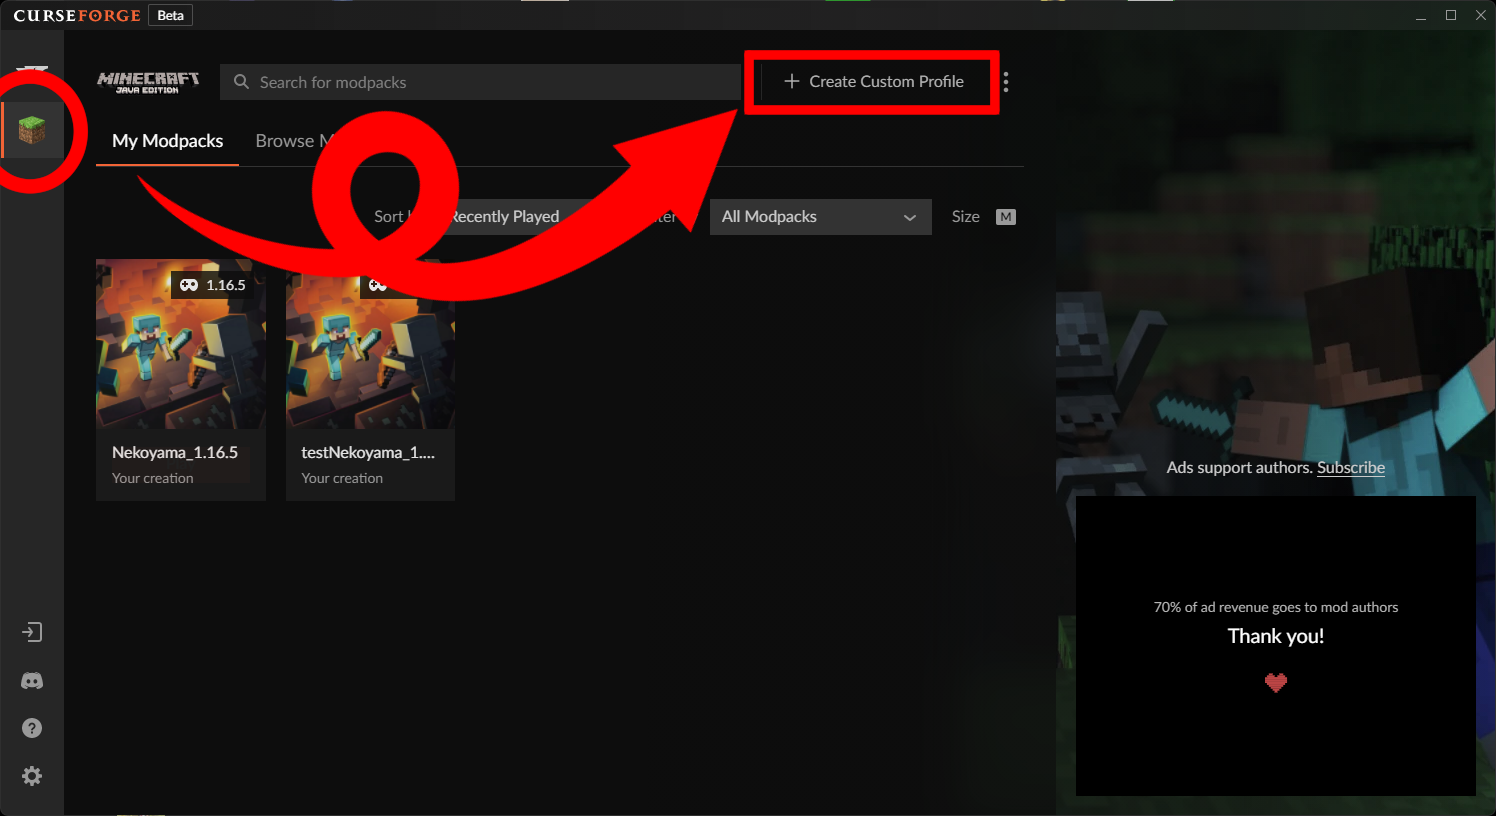1496x816 pixels.
Task: Click the Minecraft Java Edition logo
Action: click(148, 82)
